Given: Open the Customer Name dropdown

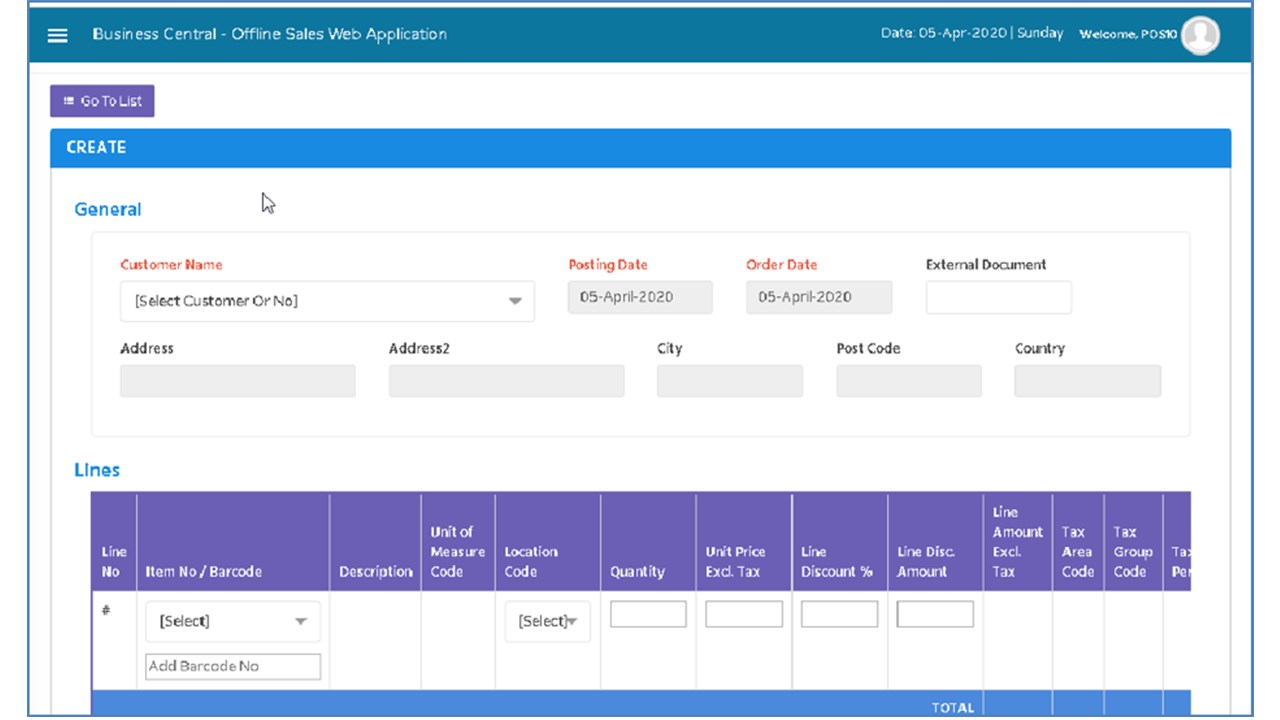Looking at the screenshot, I should [x=327, y=301].
